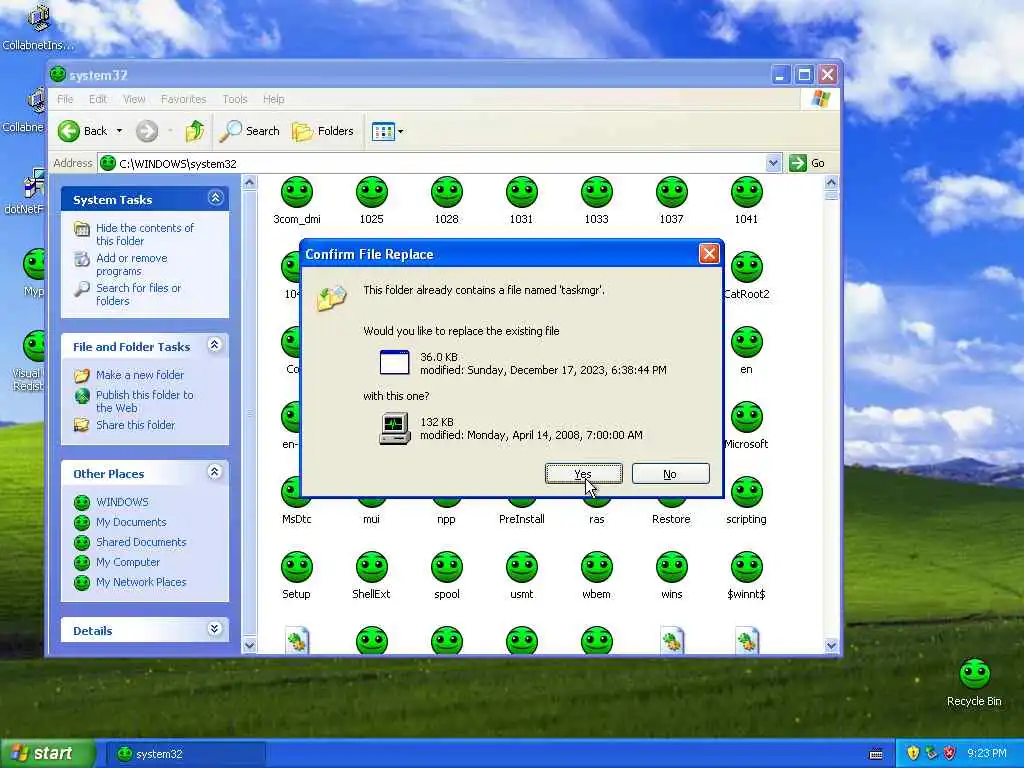Select the 1025 folder icon
Screen dimensions: 1024x768
372,193
